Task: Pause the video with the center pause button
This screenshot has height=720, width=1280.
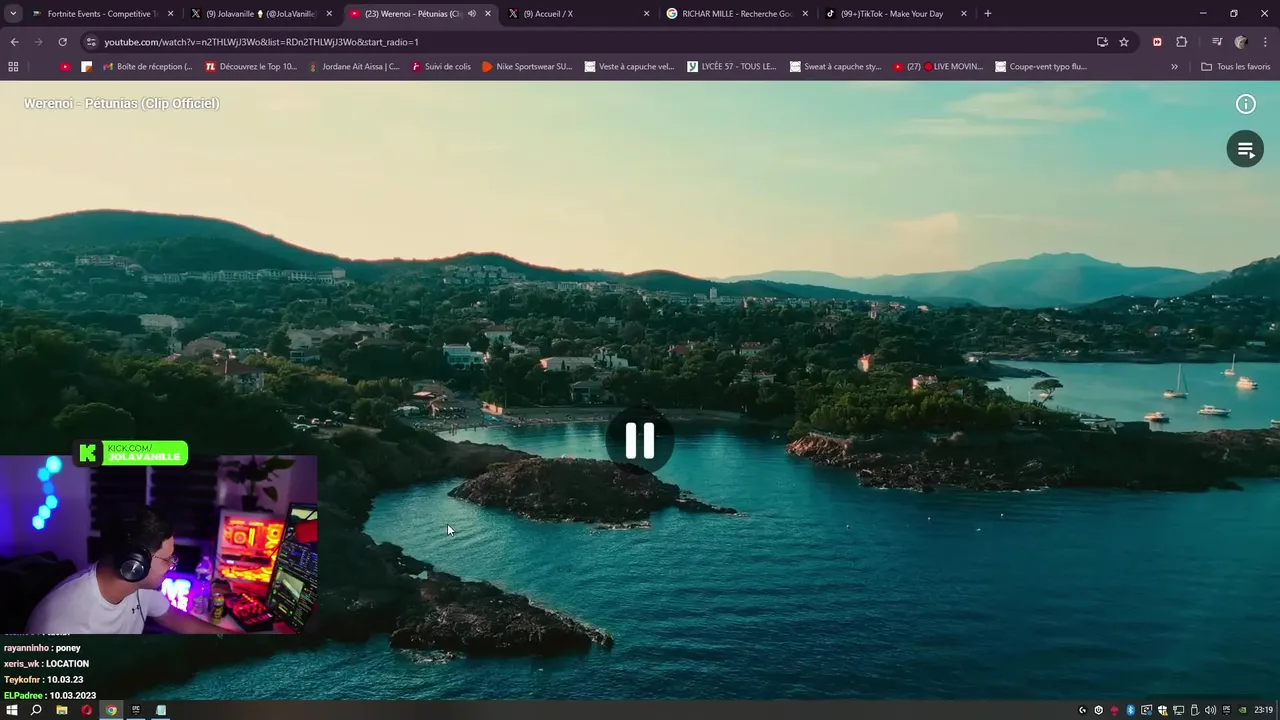Action: (x=640, y=440)
